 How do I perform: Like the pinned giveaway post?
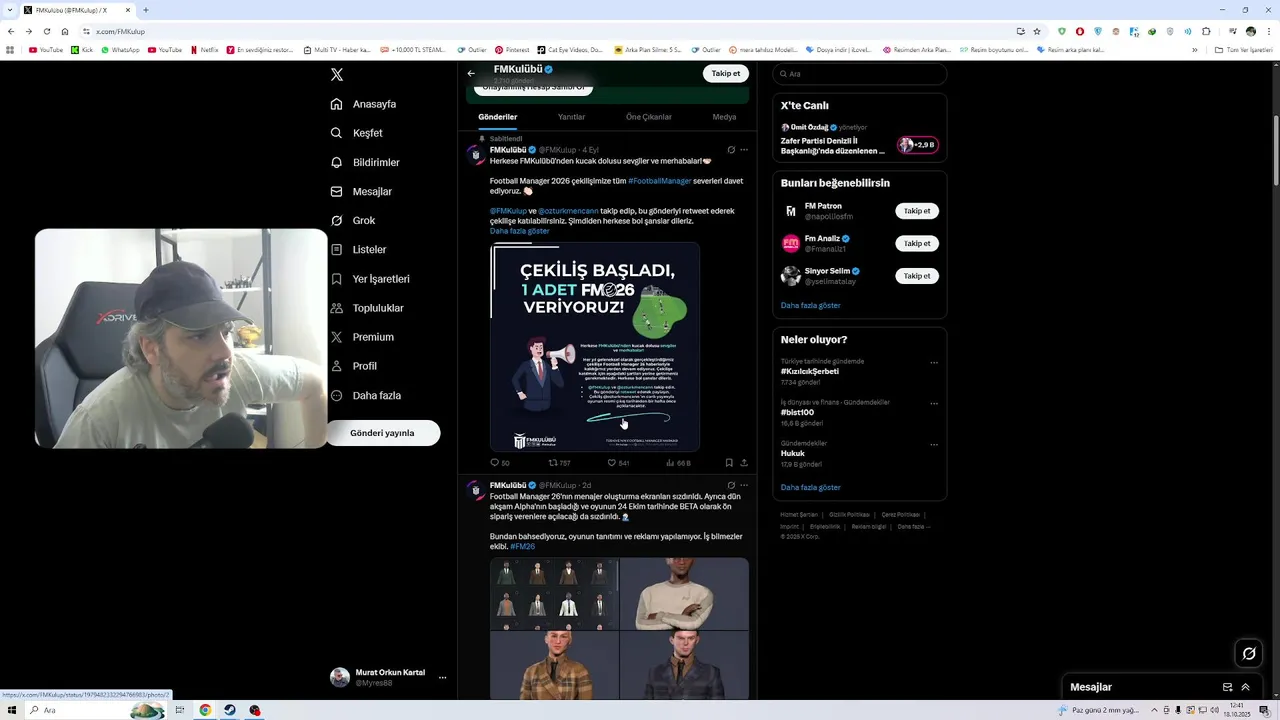pyautogui.click(x=618, y=463)
